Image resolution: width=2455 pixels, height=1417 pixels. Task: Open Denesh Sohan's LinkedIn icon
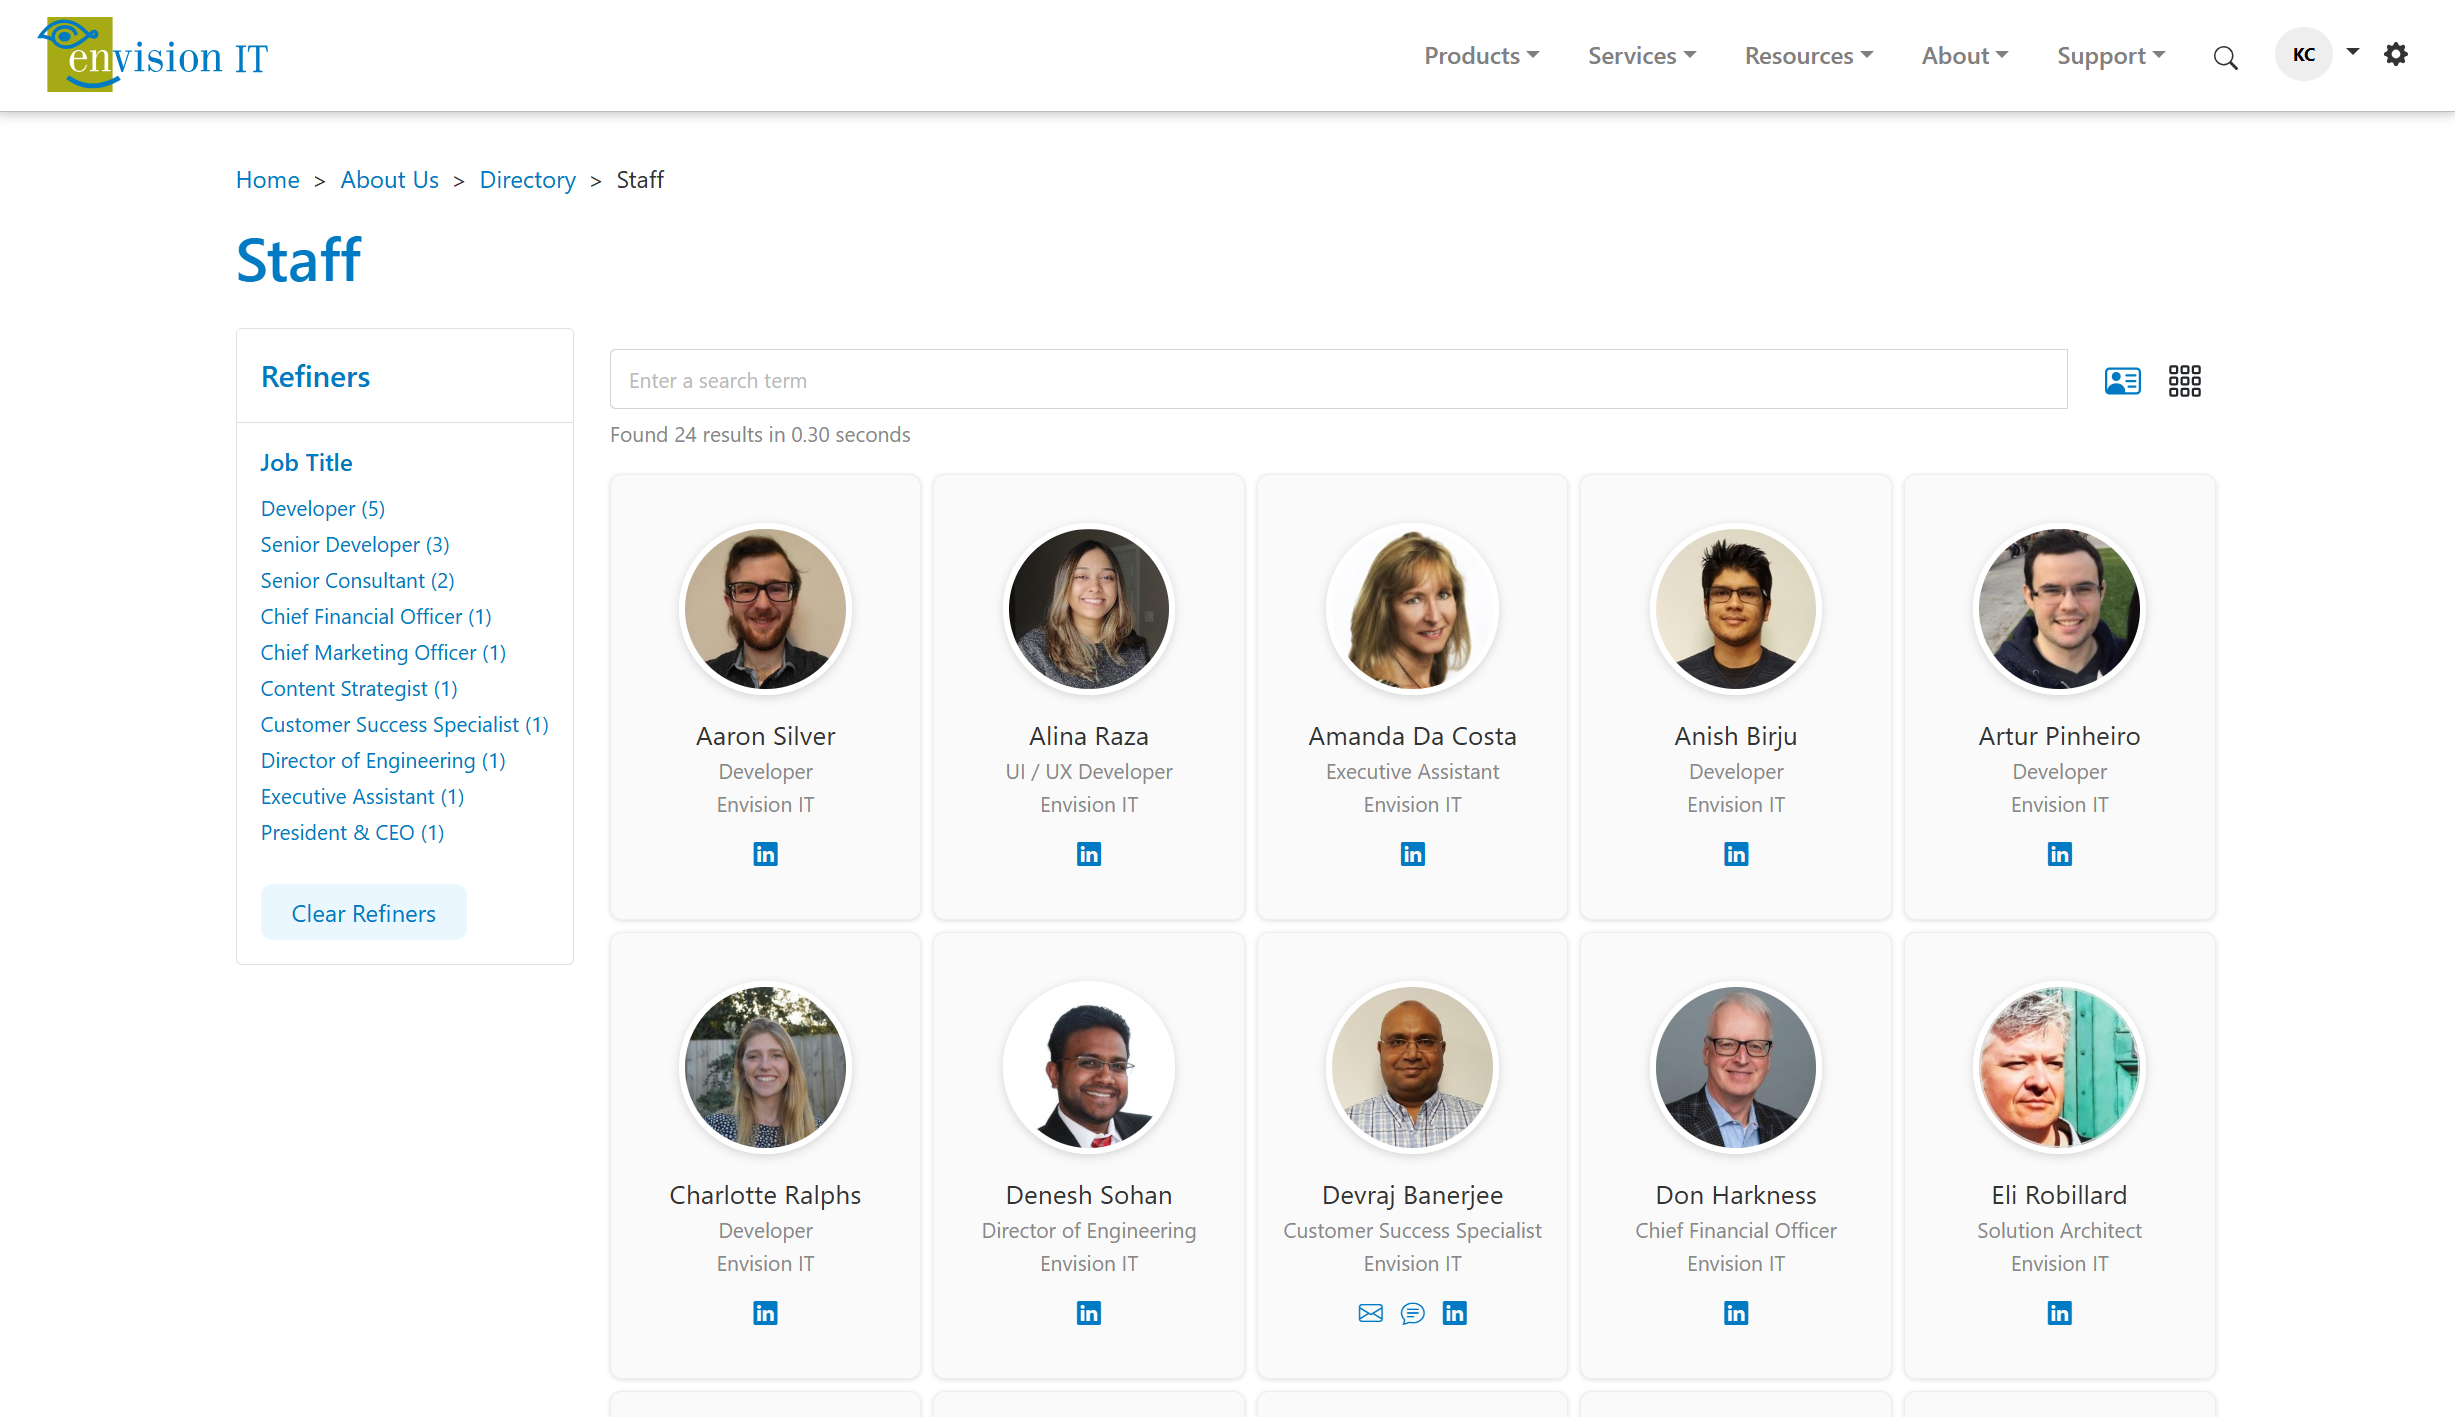tap(1089, 1313)
